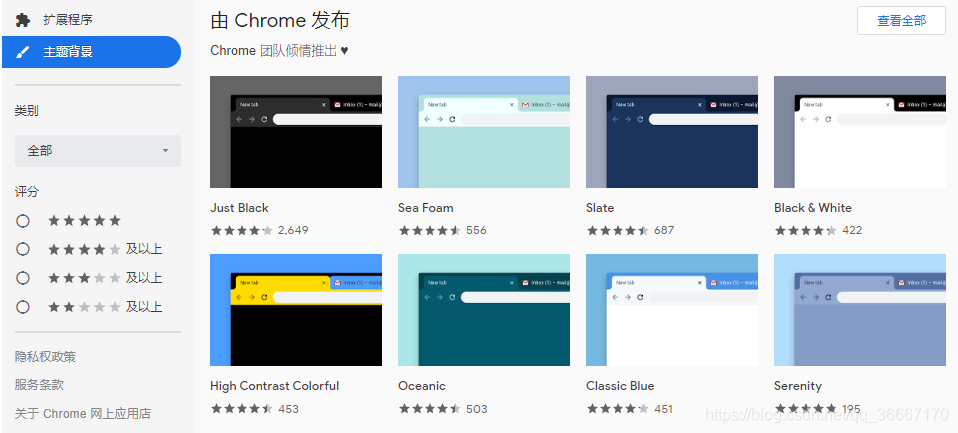Click Just Black's 2,649 rating count
This screenshot has height=433, width=958.
click(x=293, y=230)
